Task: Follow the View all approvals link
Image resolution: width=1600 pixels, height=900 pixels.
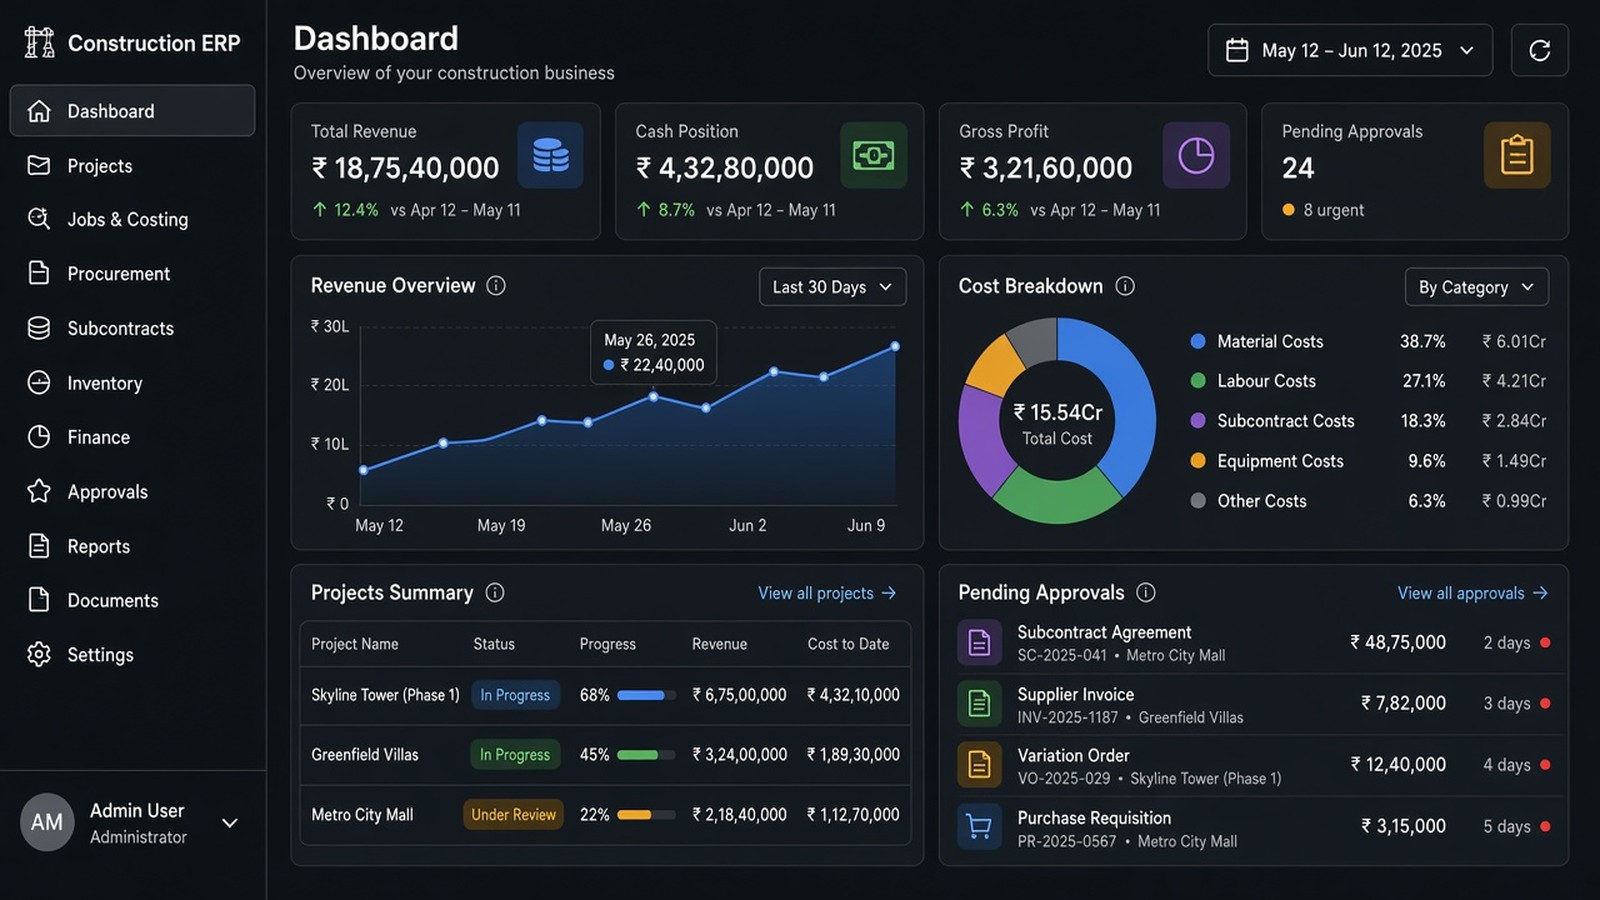Action: tap(1473, 593)
